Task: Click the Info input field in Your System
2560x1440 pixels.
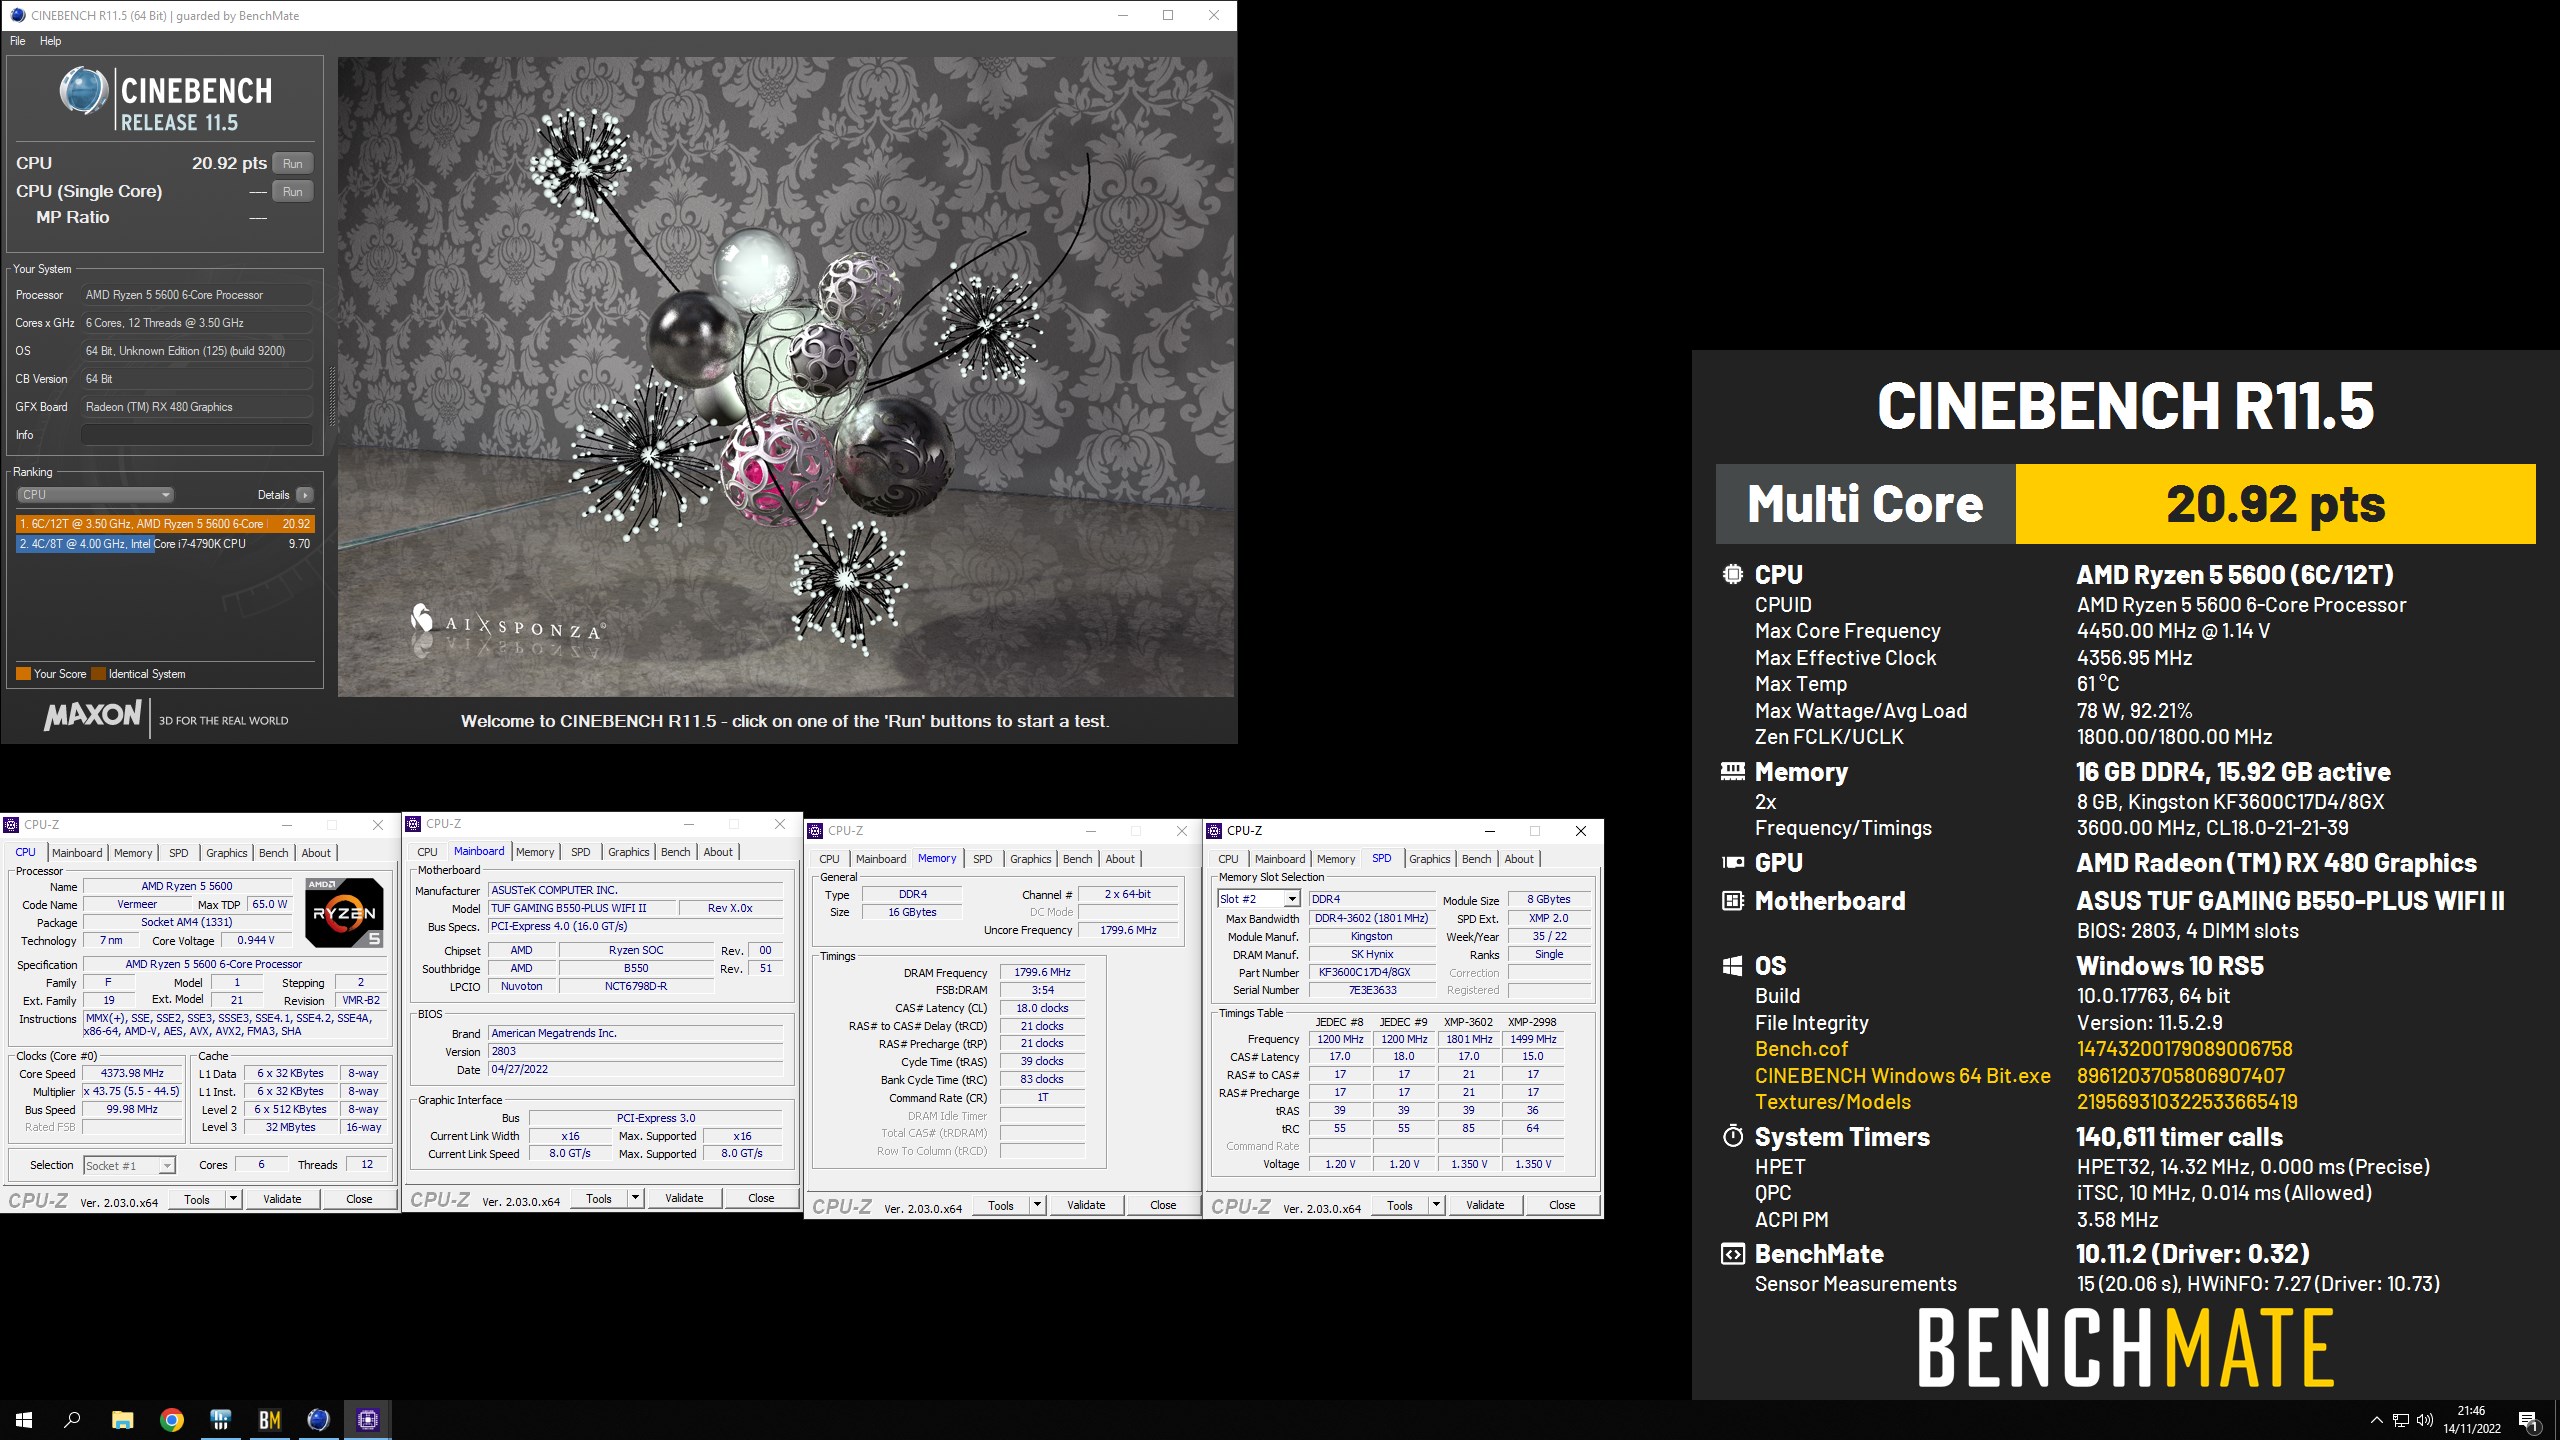Action: tap(196, 435)
